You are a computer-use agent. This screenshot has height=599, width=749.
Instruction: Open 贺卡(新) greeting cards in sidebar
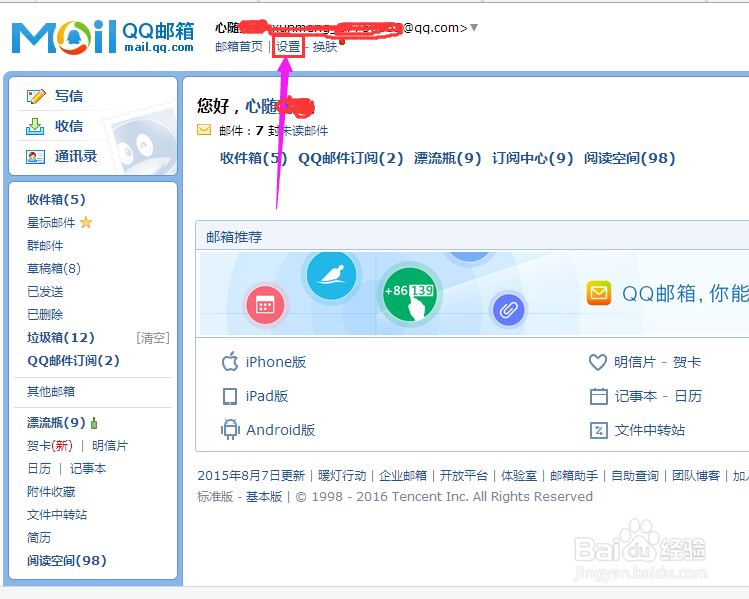point(50,446)
